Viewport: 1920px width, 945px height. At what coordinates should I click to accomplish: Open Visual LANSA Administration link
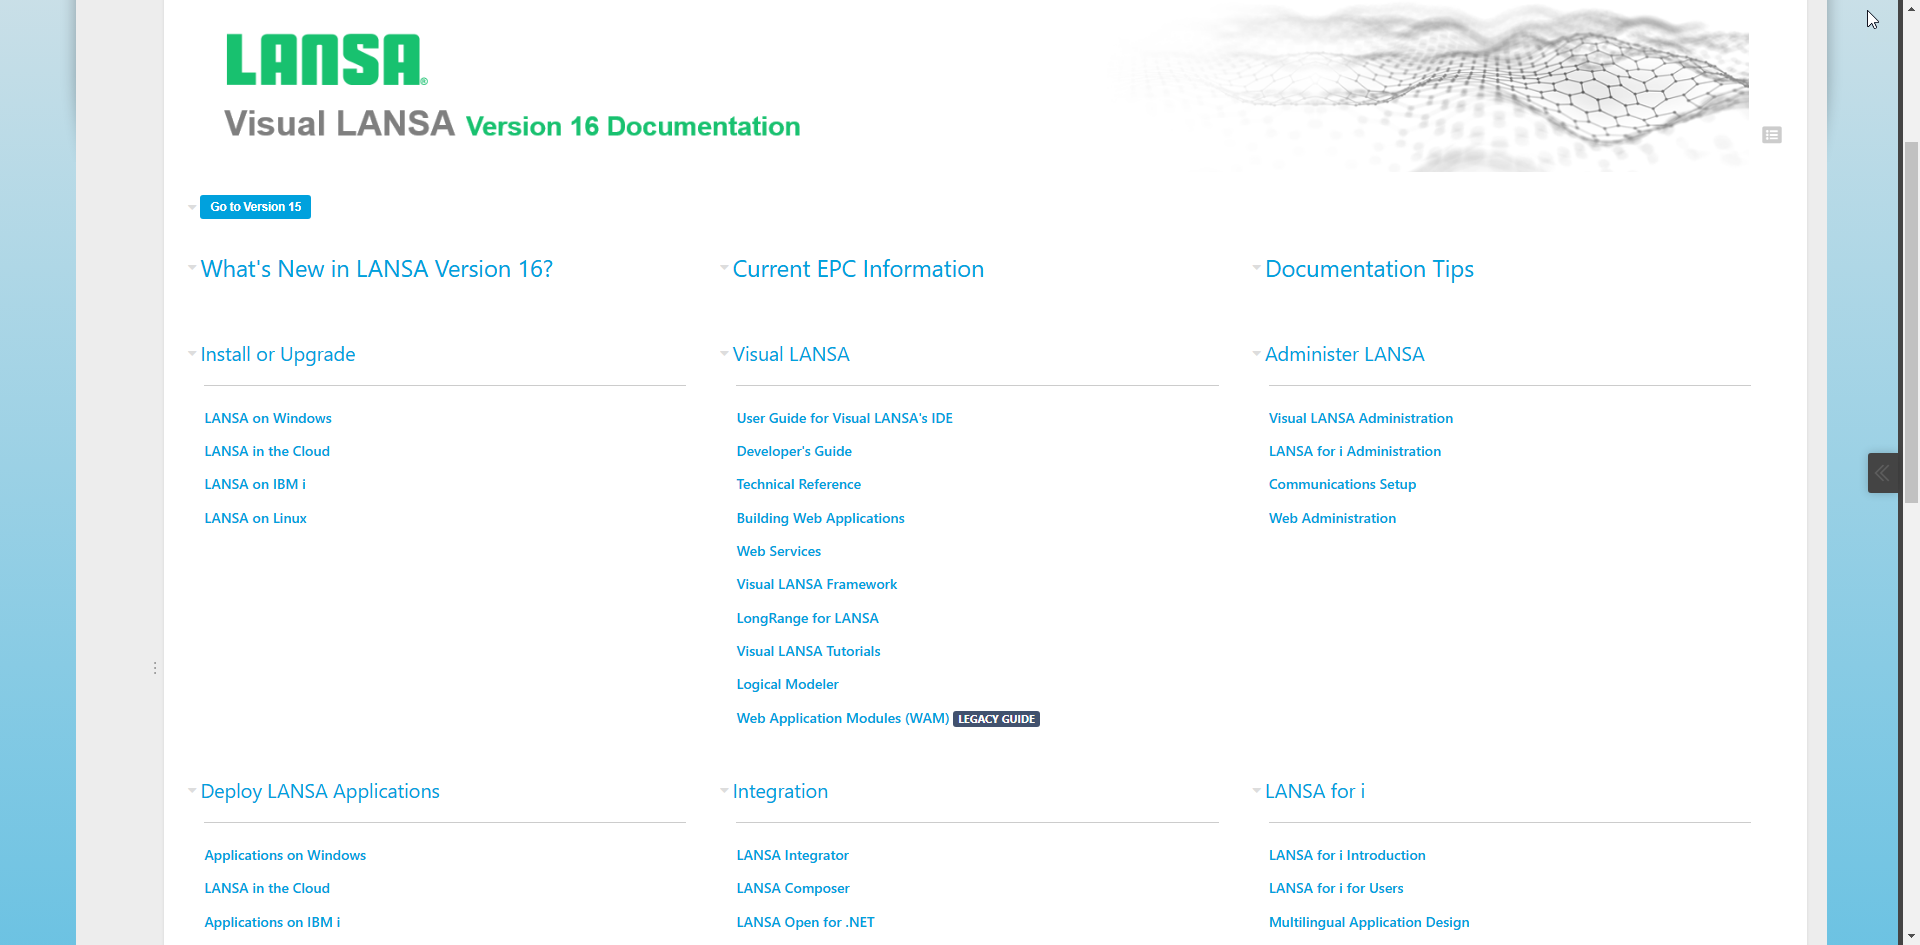(x=1360, y=418)
